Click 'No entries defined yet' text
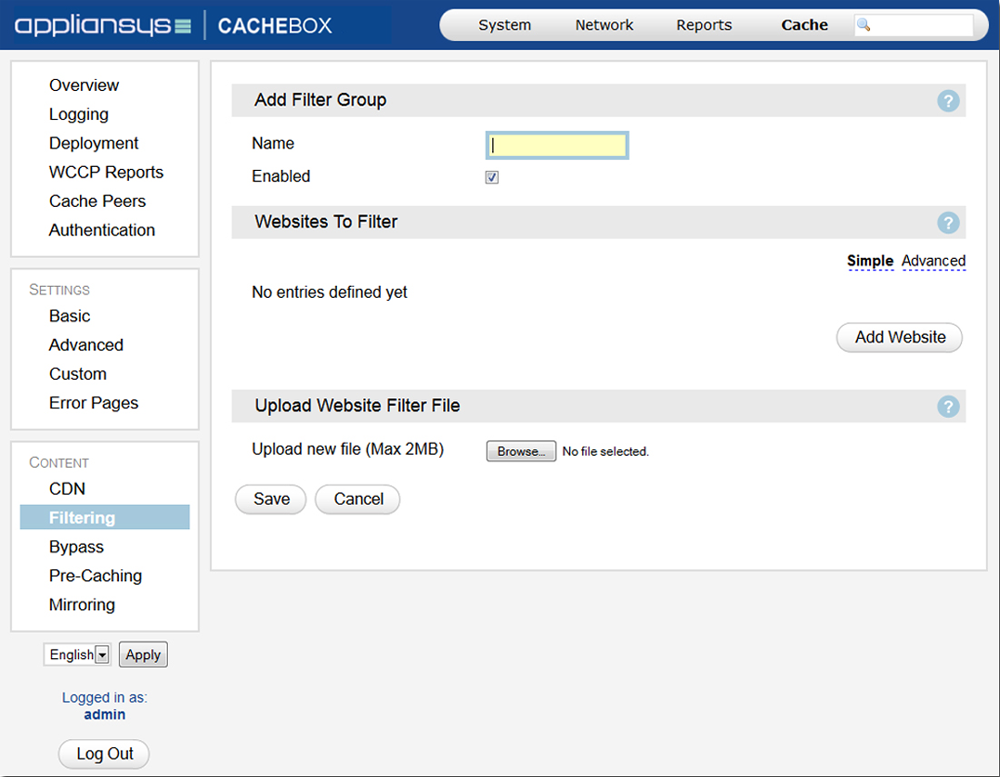1000x777 pixels. click(329, 292)
